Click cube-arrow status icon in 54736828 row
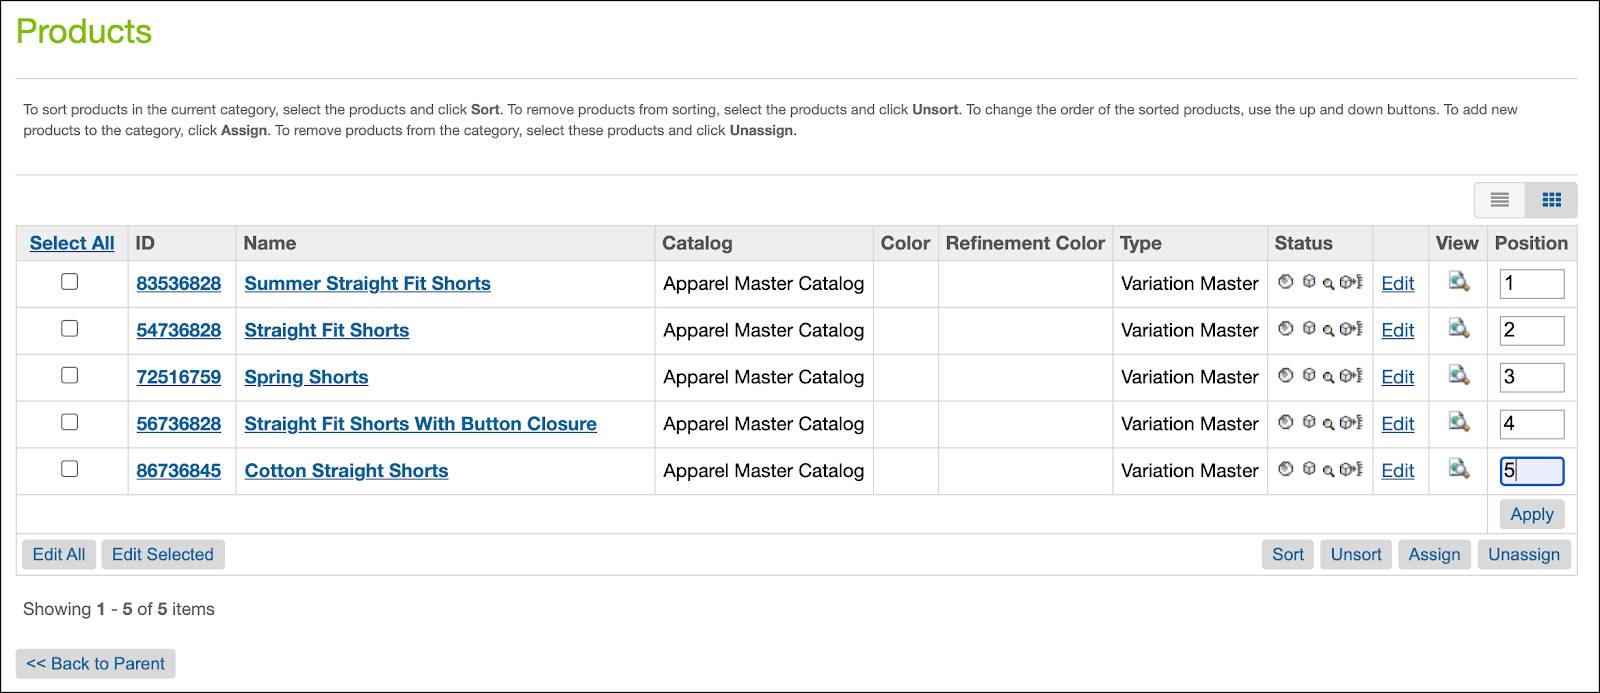Viewport: 1600px width, 693px height. (1351, 329)
